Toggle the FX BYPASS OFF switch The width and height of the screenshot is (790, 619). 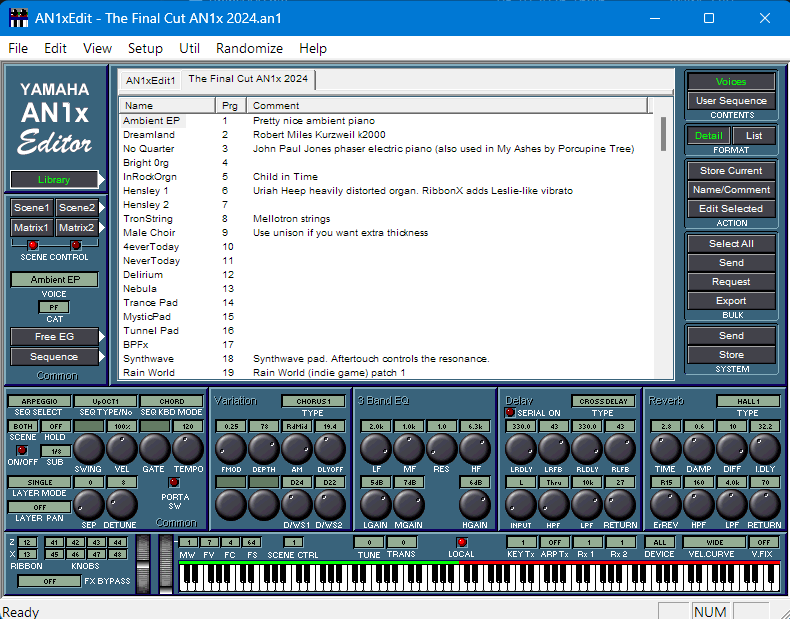coord(49,581)
